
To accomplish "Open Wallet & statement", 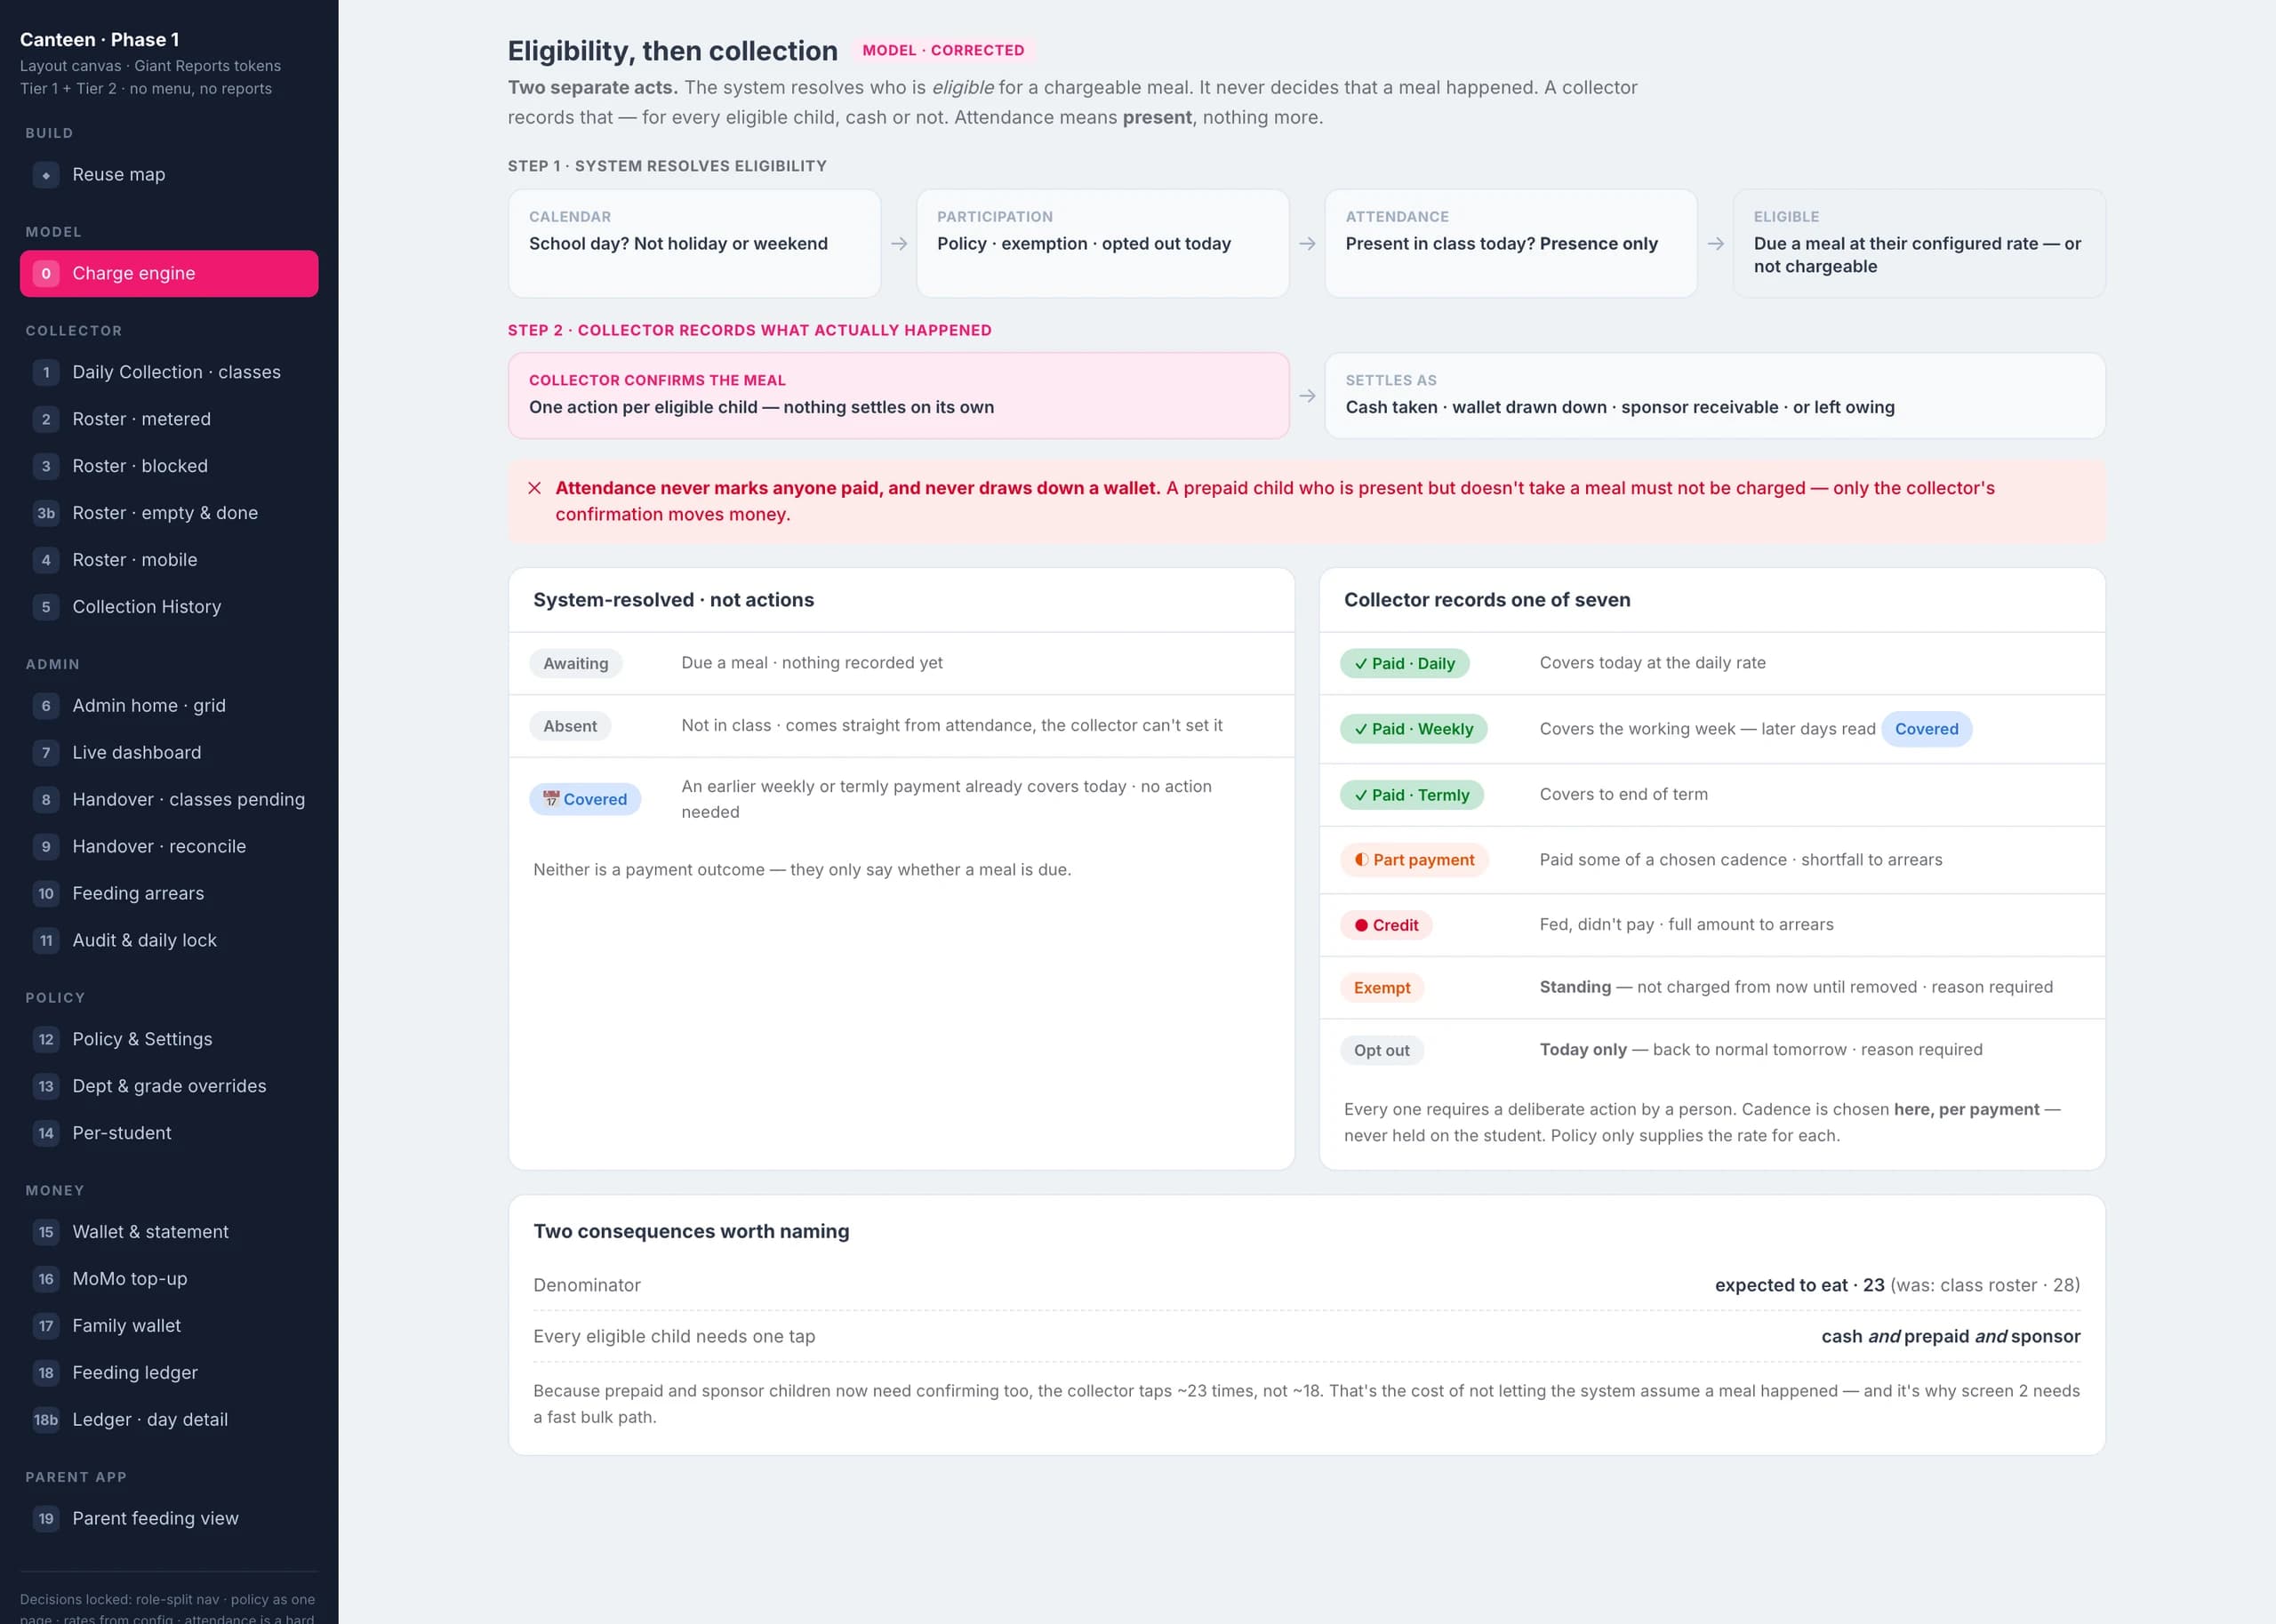I will tap(169, 1233).
